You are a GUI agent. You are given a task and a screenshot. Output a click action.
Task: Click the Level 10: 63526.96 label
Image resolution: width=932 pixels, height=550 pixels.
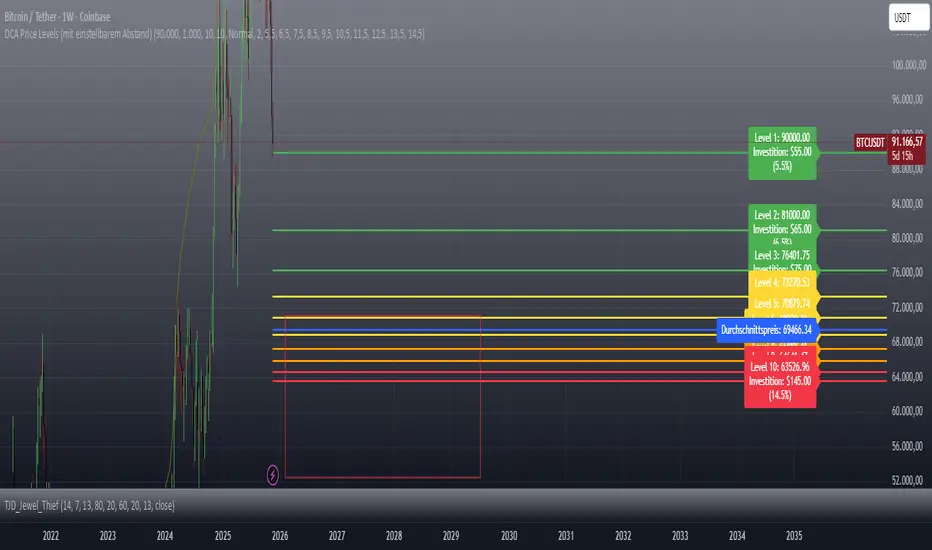click(780, 381)
